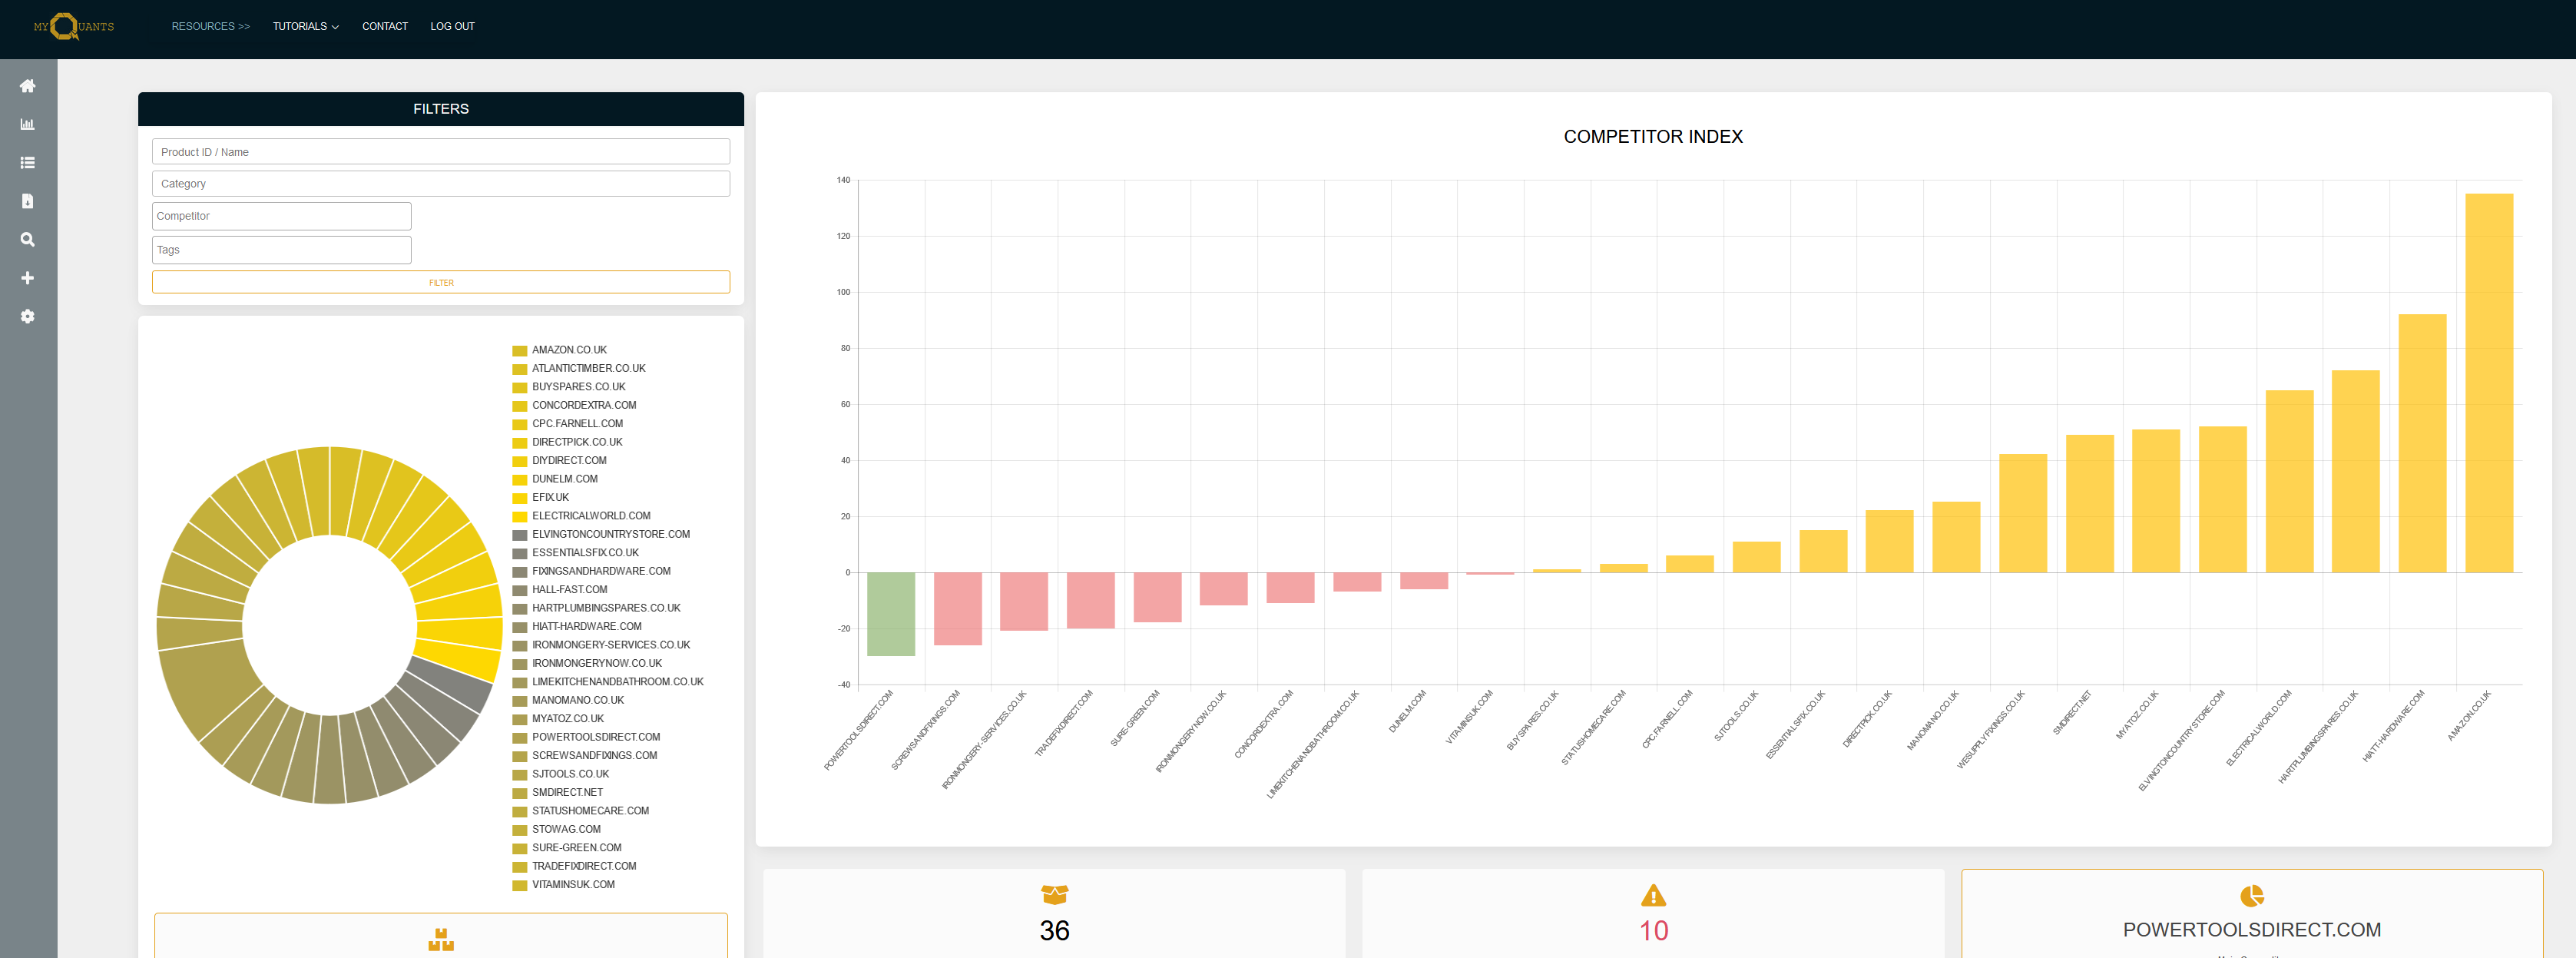Click the boxes icon below the donut chart
This screenshot has height=958, width=2576.
(x=441, y=939)
